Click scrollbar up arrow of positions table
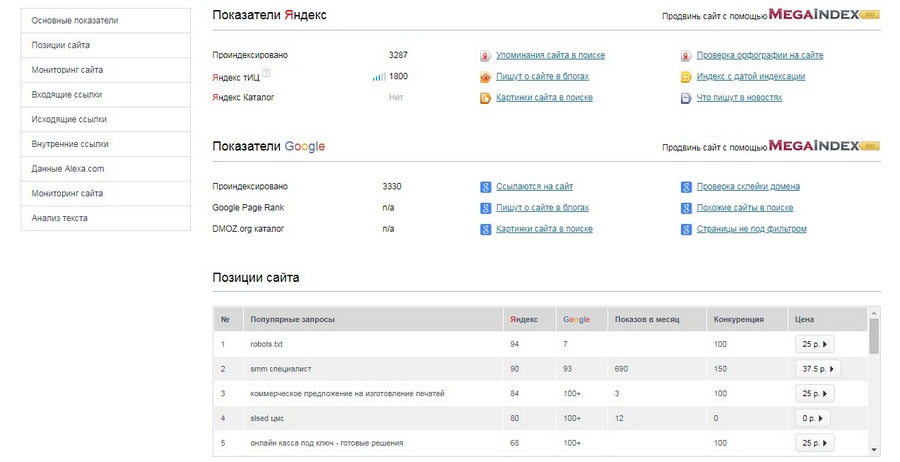This screenshot has height=462, width=900. pyautogui.click(x=874, y=313)
